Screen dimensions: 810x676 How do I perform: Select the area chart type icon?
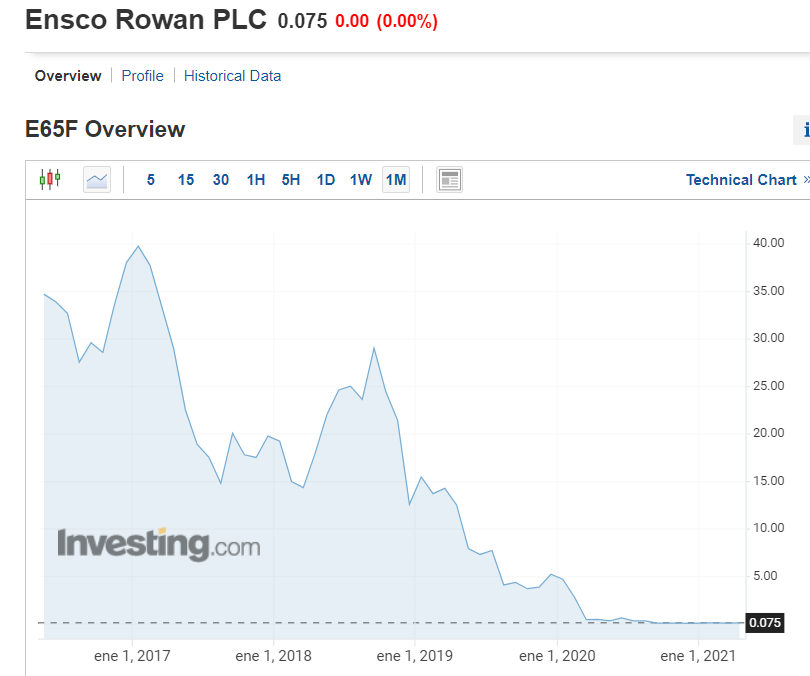click(x=97, y=180)
